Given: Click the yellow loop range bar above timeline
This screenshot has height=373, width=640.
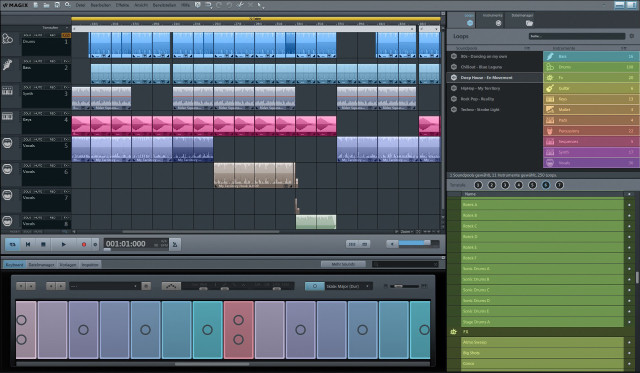Looking at the screenshot, I should tap(256, 19).
